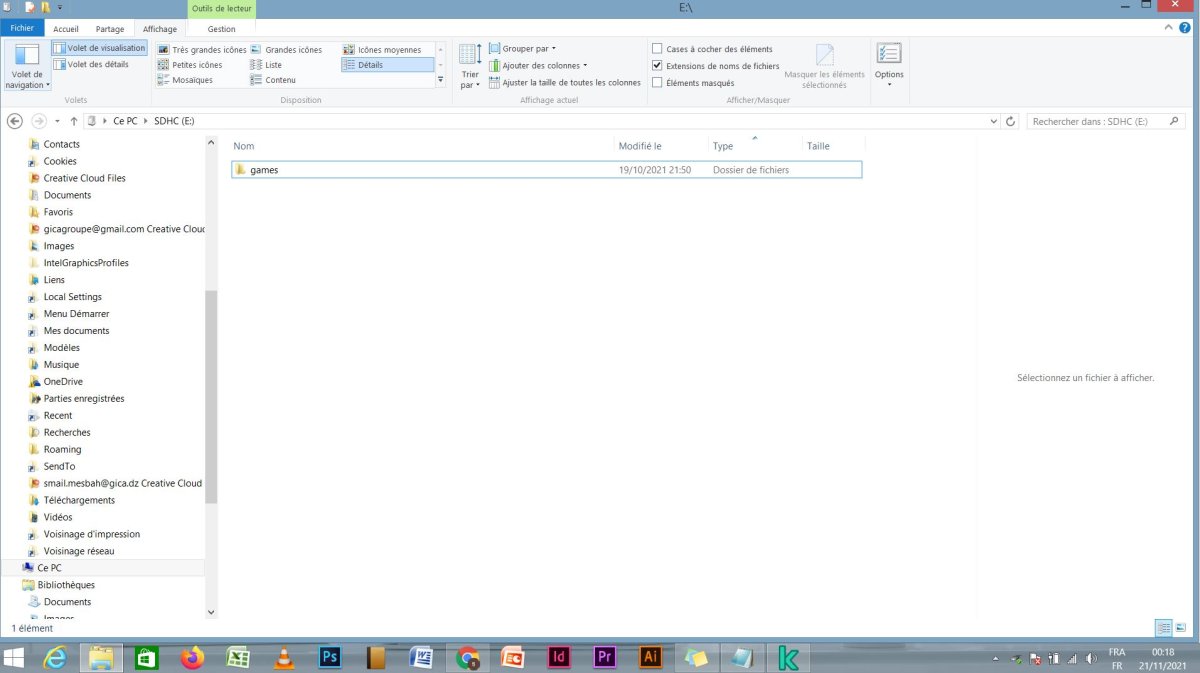This screenshot has height=673, width=1200.
Task: Open the Trier par menu
Action: click(470, 67)
